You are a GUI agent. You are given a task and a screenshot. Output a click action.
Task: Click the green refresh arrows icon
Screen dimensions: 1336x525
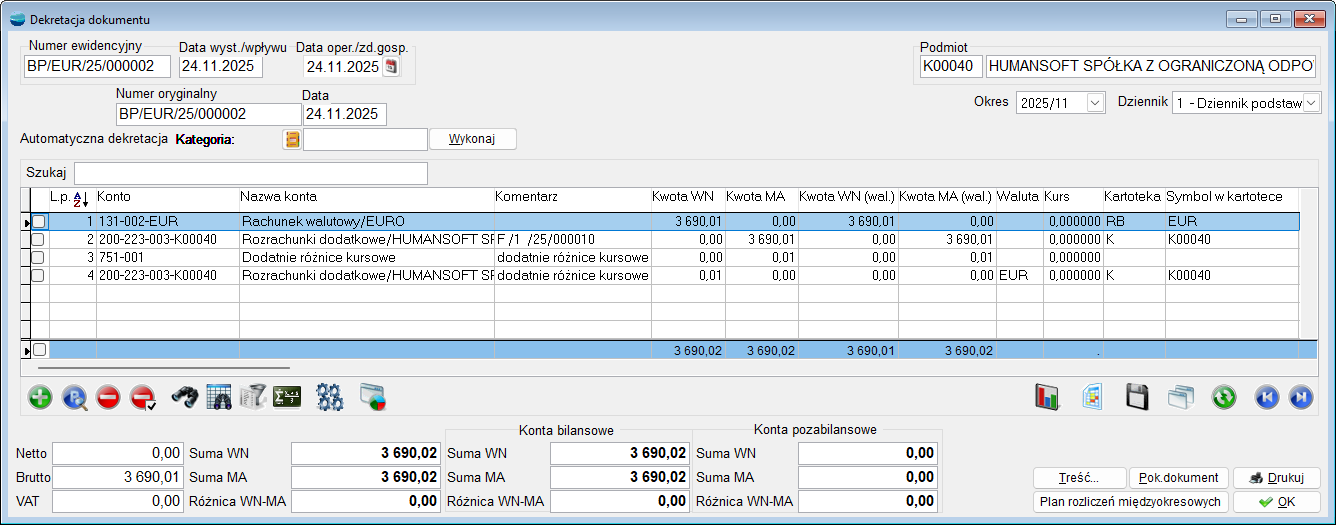coord(1223,397)
